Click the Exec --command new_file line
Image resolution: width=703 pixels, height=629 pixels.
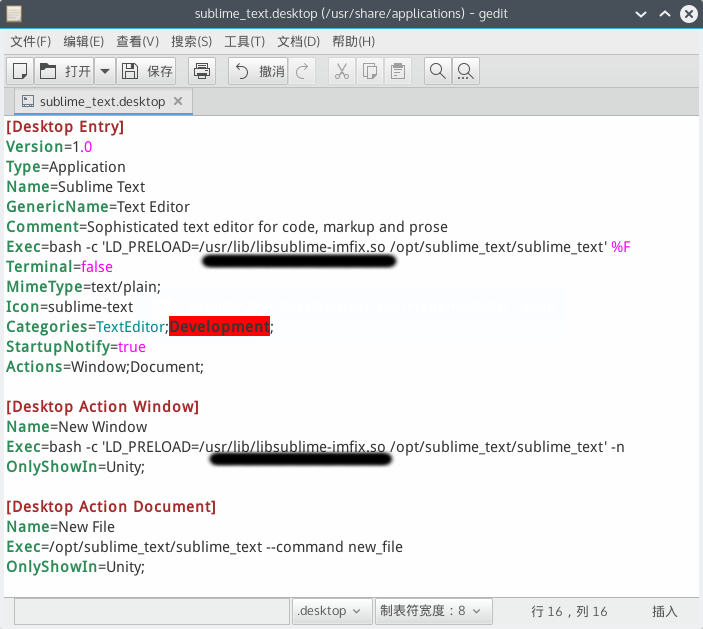click(x=204, y=547)
